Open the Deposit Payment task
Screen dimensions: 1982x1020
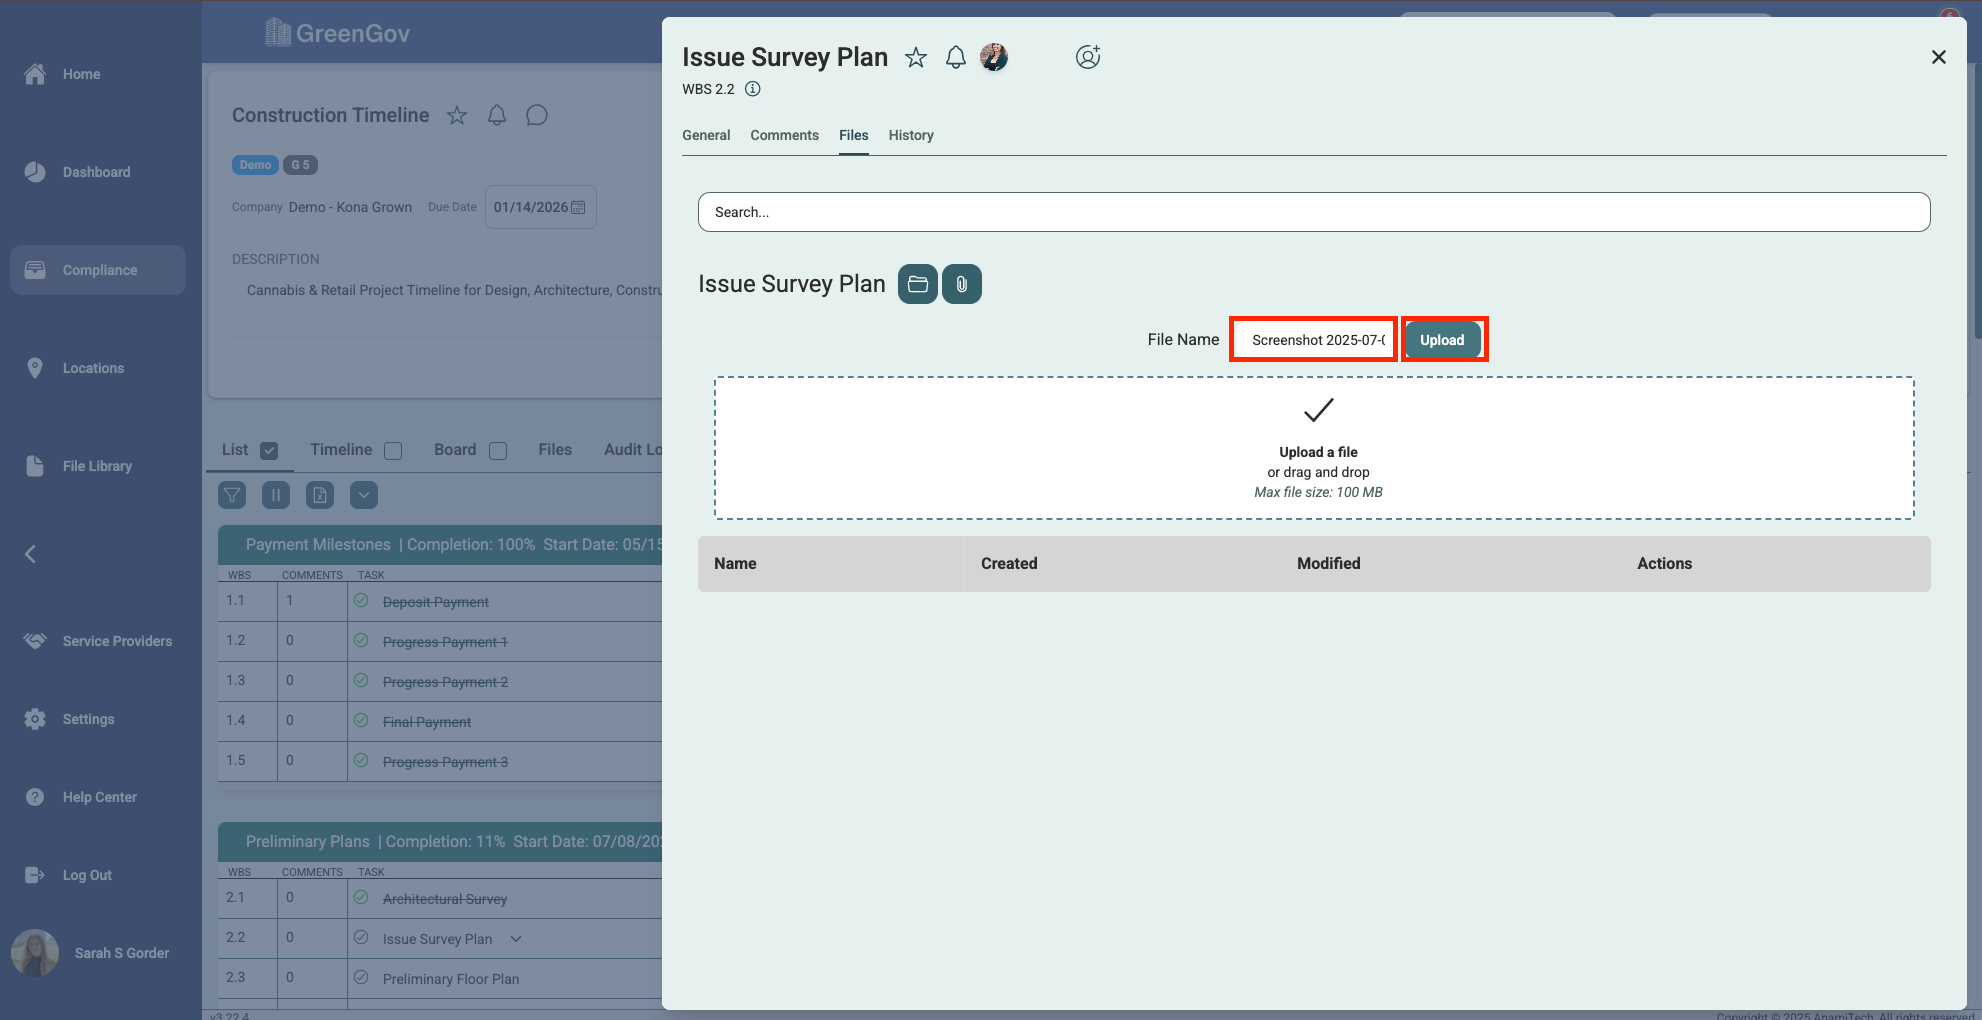click(436, 602)
